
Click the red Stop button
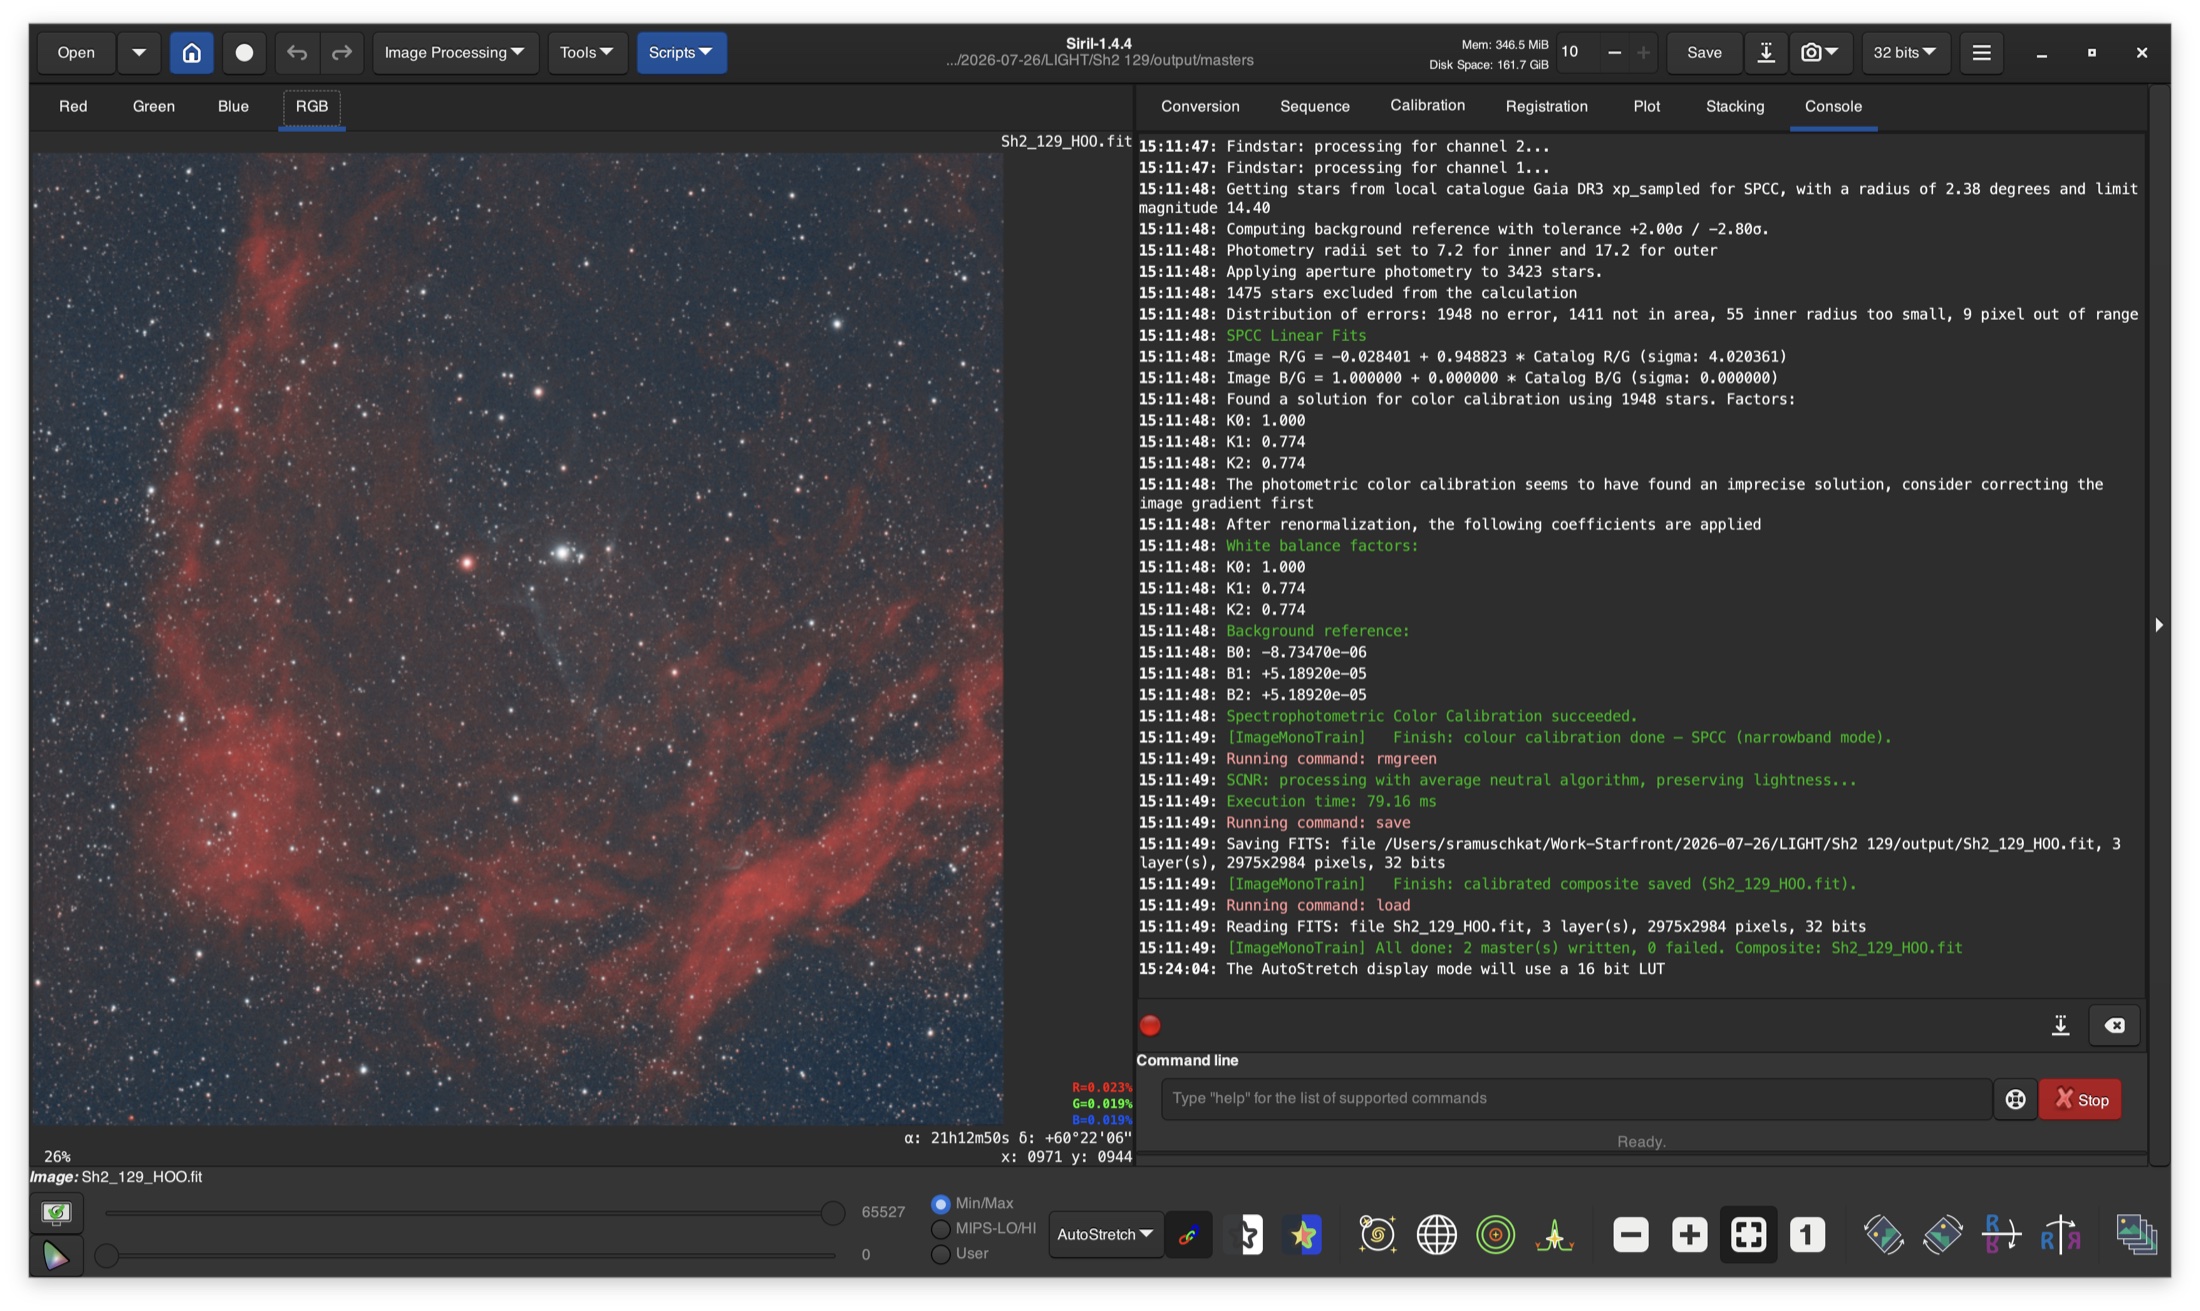tap(2080, 1099)
